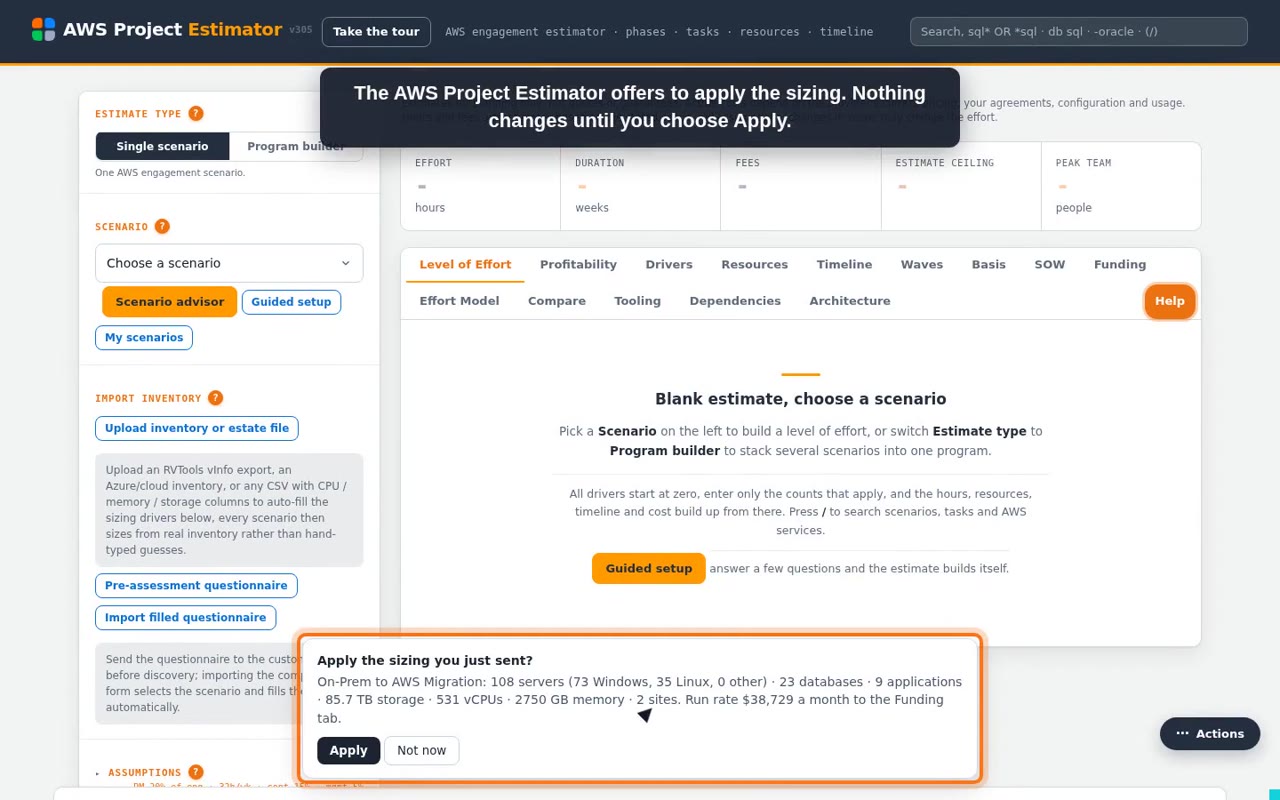Image resolution: width=1280 pixels, height=800 pixels.
Task: Open My scenarios
Action: pos(144,338)
